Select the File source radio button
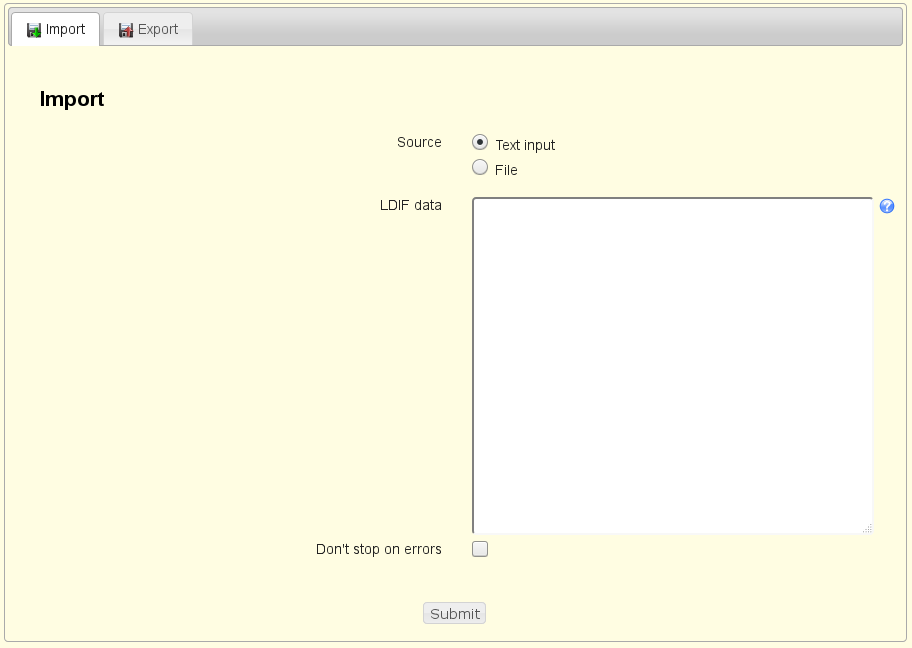912x648 pixels. [x=480, y=168]
